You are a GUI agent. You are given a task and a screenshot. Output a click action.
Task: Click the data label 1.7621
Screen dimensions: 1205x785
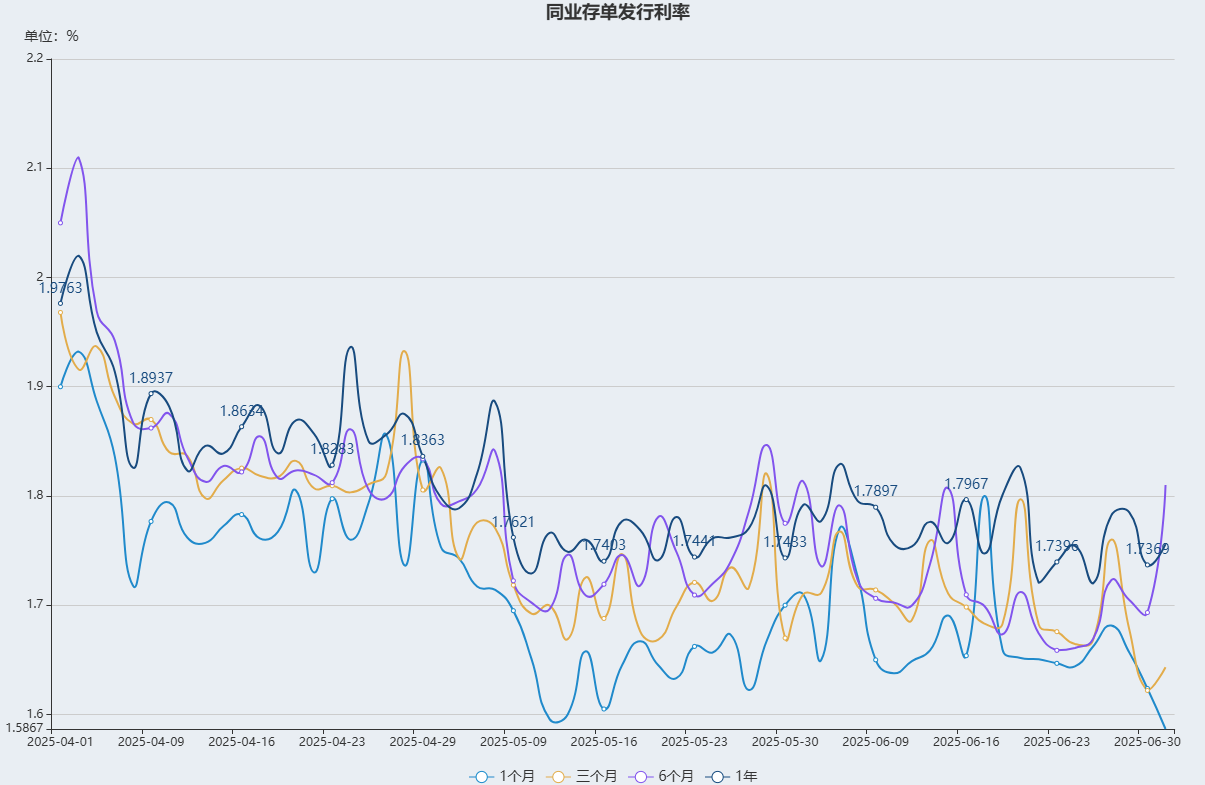pos(513,522)
